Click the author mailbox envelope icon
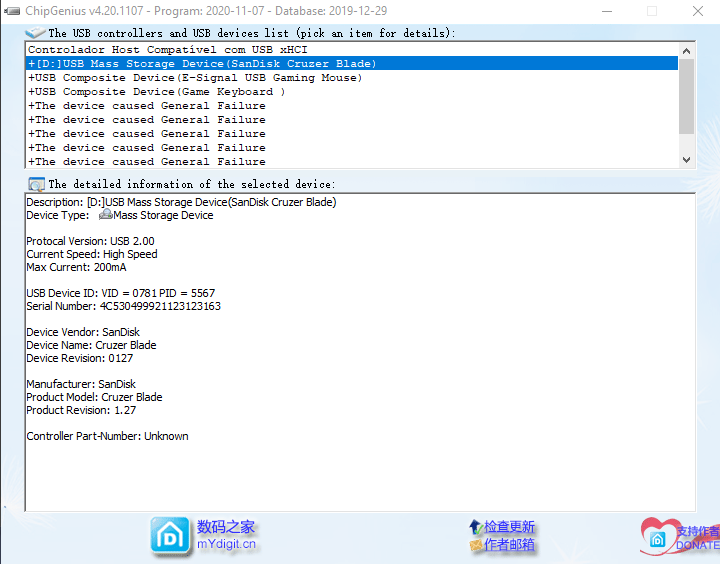The width and height of the screenshot is (720, 564). point(476,545)
